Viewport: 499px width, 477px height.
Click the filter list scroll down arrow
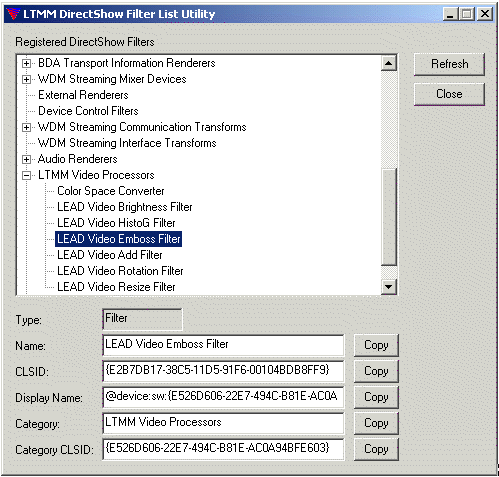click(x=389, y=287)
